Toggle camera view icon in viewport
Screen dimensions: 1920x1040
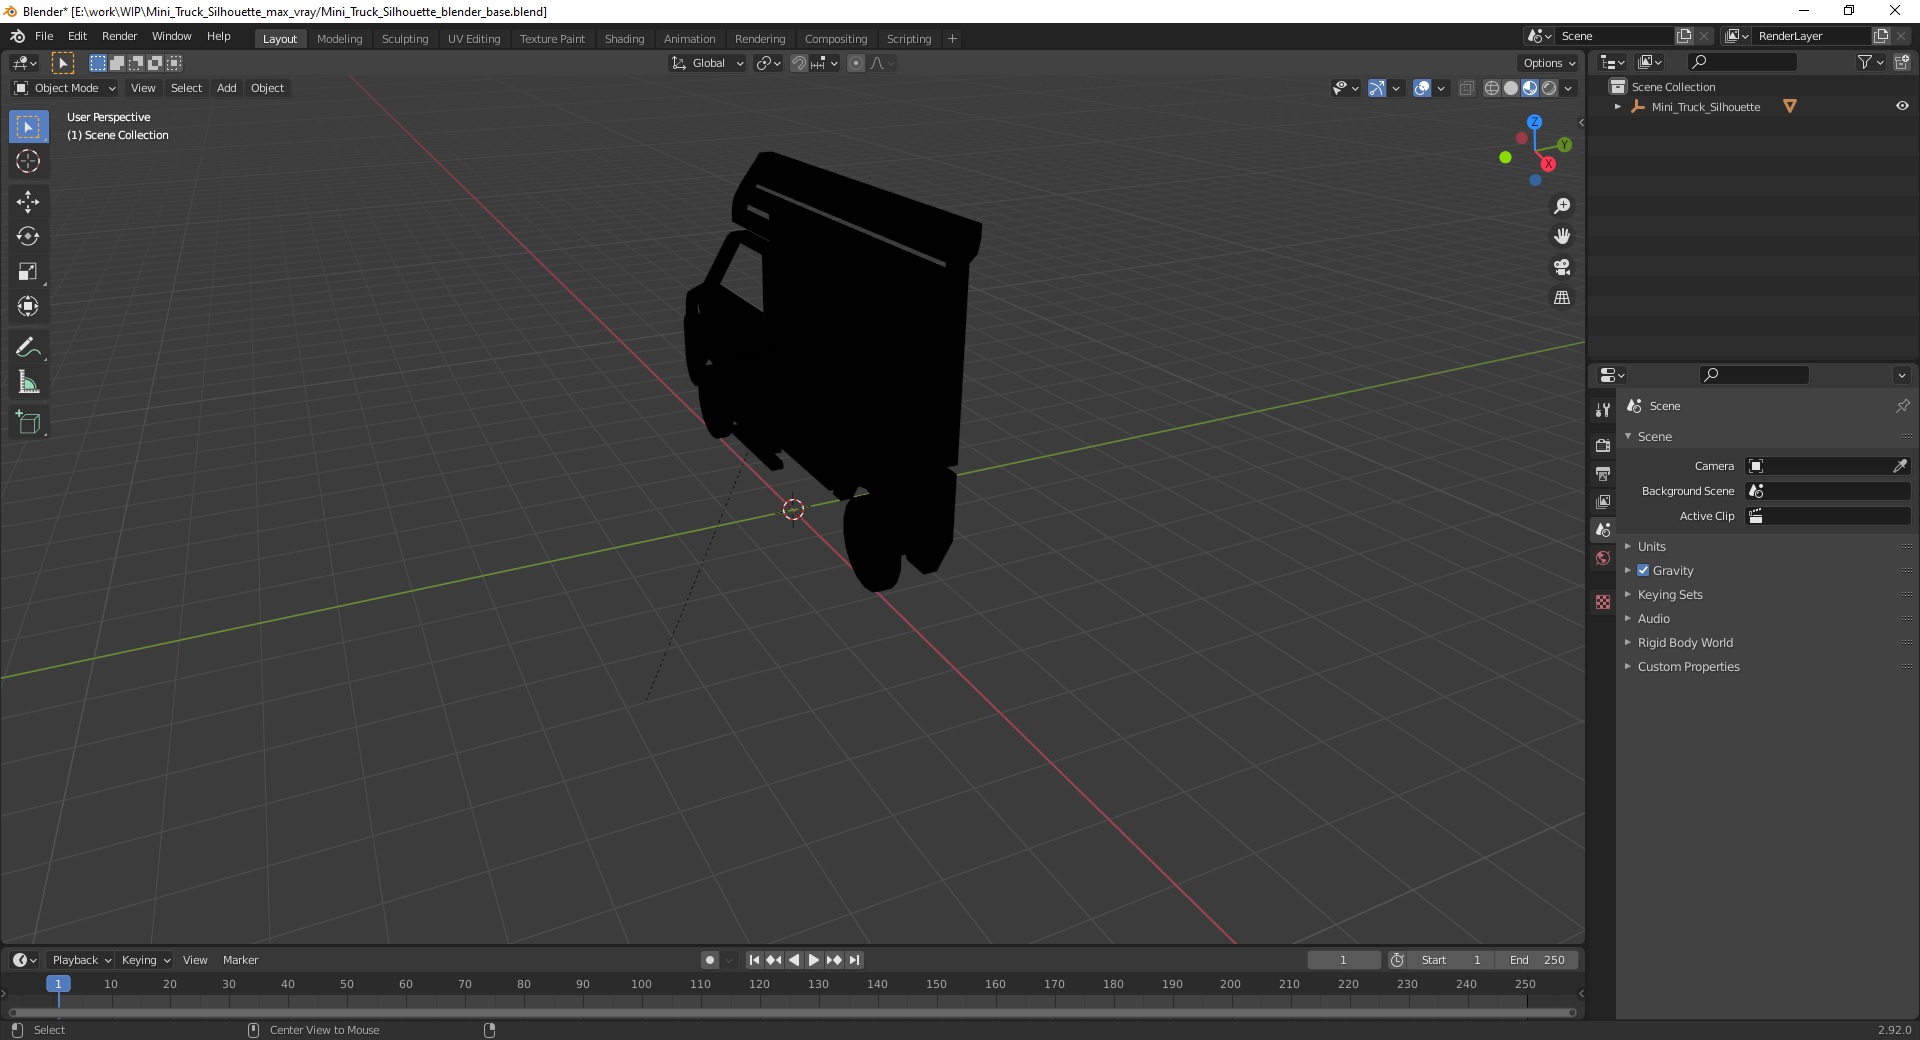tap(1562, 267)
